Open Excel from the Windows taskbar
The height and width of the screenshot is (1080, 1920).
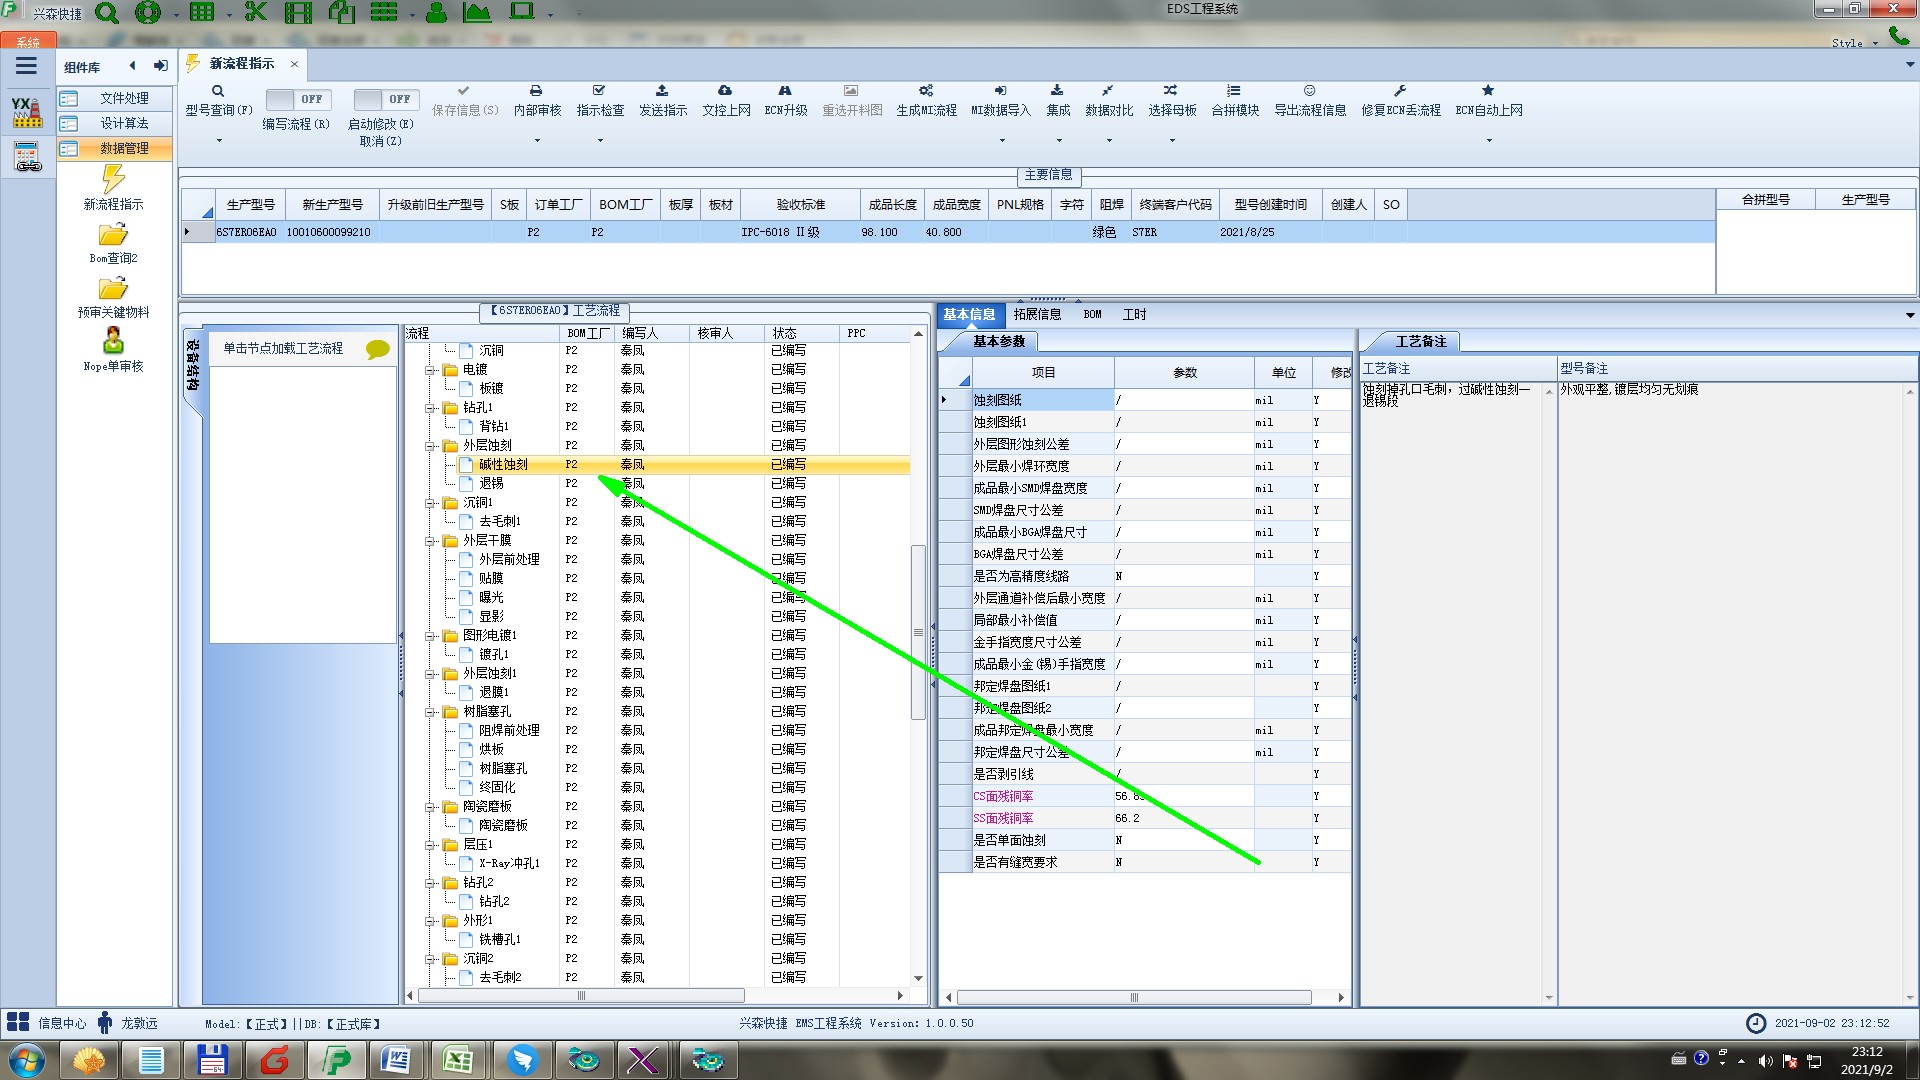tap(458, 1059)
